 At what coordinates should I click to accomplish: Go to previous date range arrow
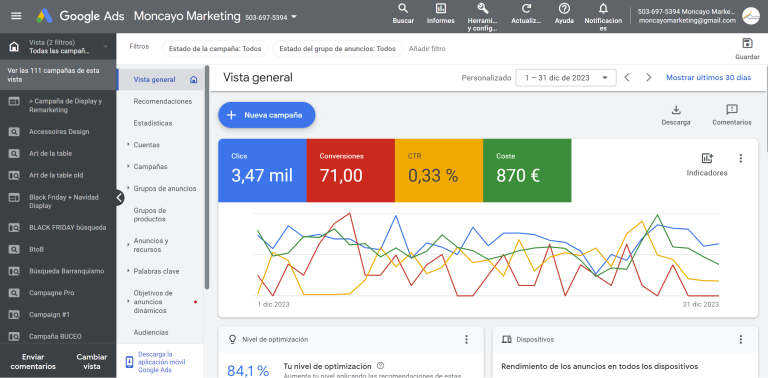coord(627,77)
